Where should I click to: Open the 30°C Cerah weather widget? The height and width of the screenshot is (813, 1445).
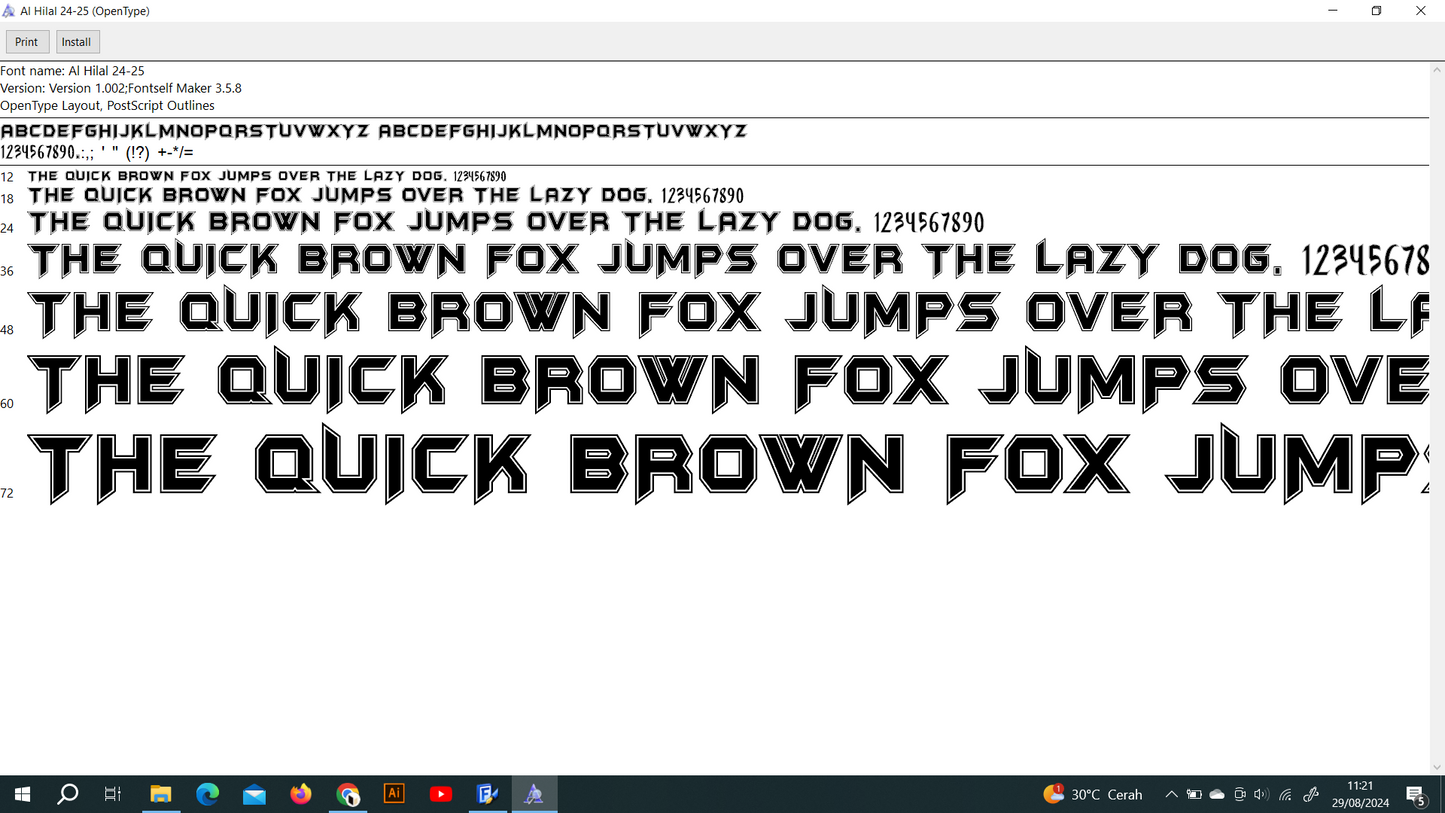[x=1093, y=795]
